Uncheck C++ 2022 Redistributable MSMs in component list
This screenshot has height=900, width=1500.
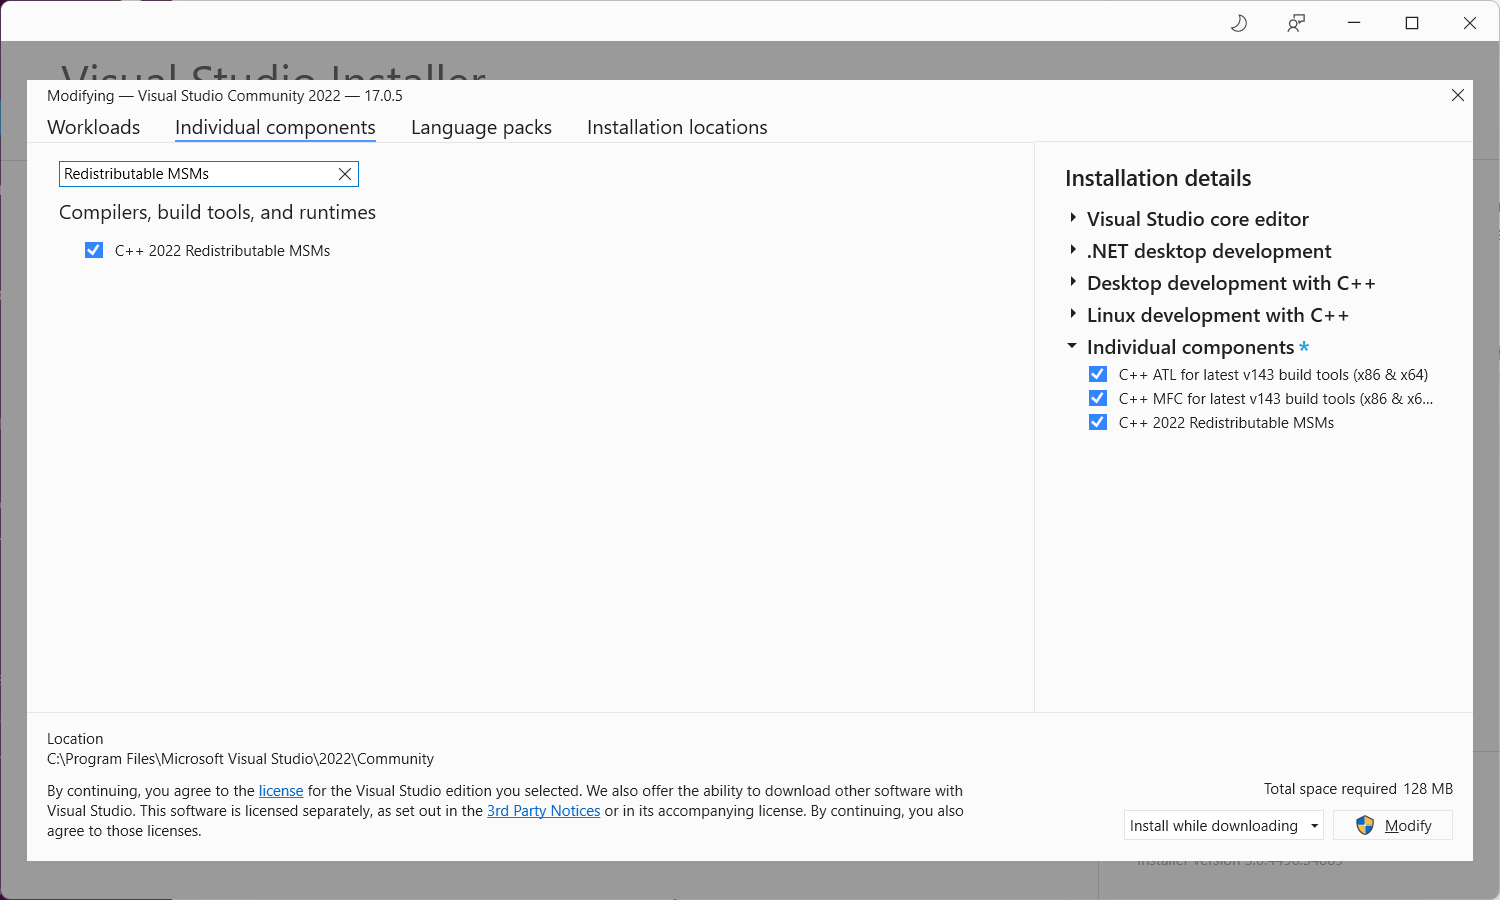pyautogui.click(x=94, y=250)
